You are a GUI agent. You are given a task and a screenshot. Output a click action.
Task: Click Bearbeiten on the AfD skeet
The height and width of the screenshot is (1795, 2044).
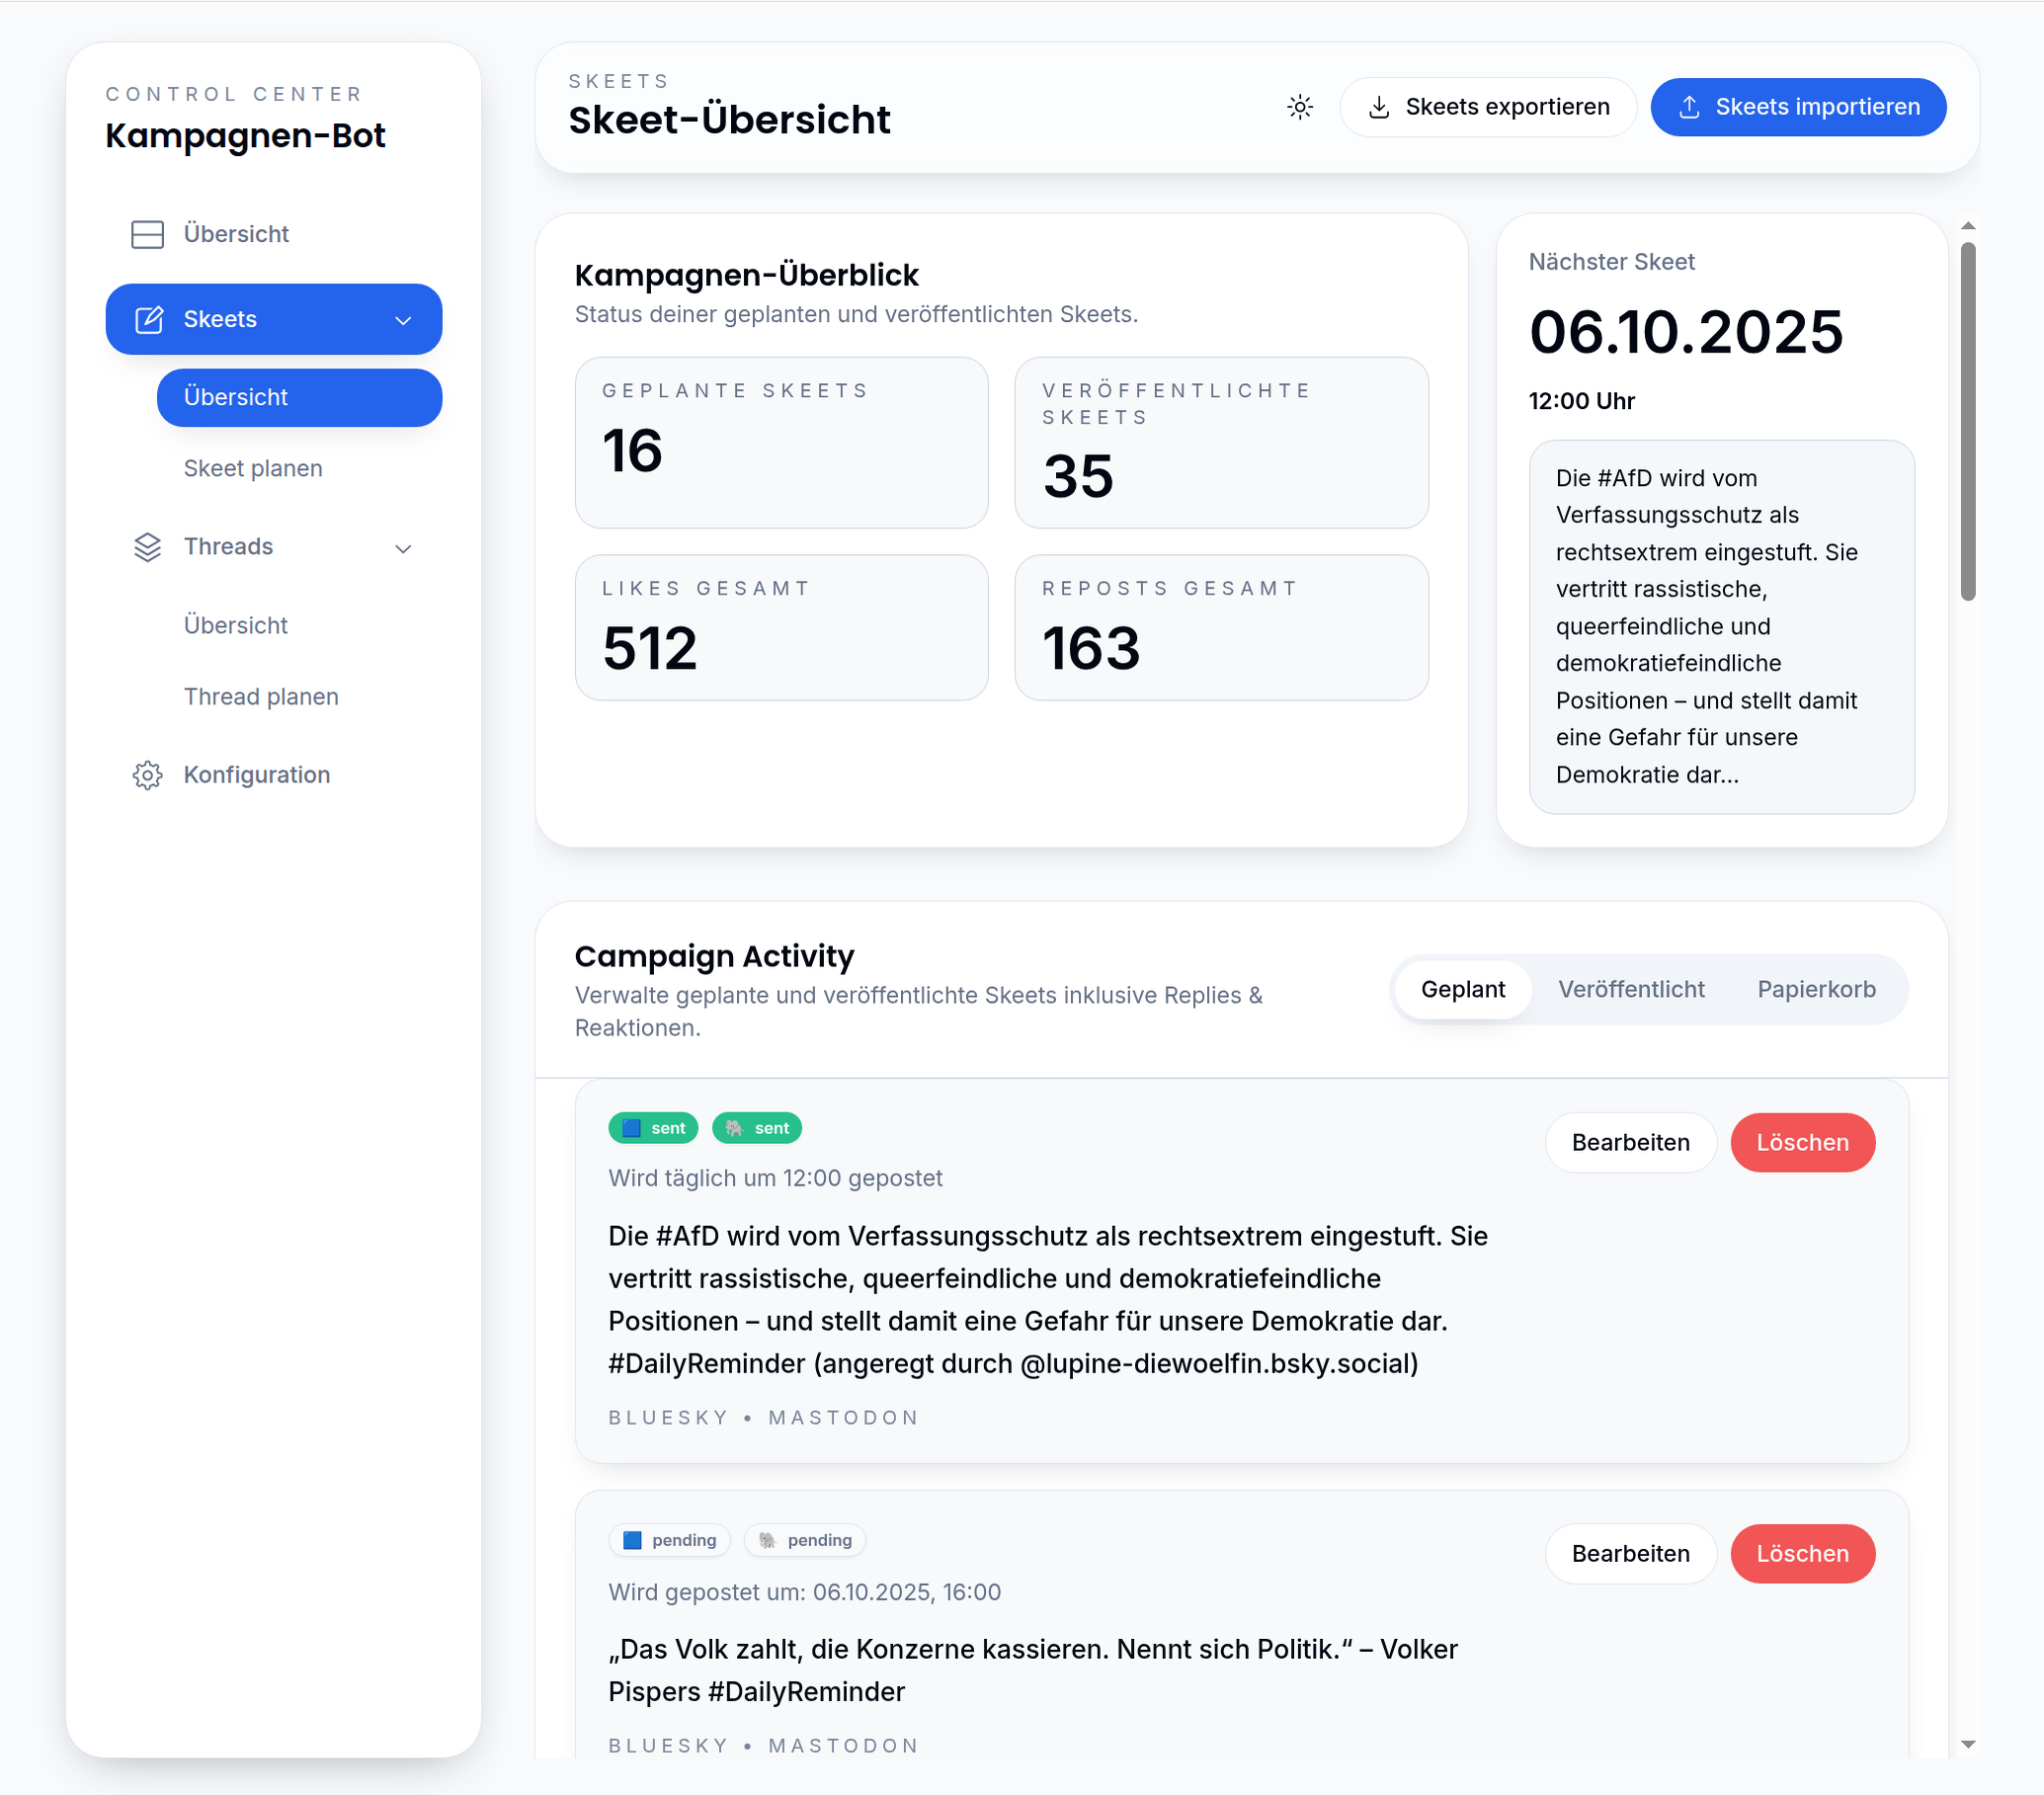(1629, 1142)
